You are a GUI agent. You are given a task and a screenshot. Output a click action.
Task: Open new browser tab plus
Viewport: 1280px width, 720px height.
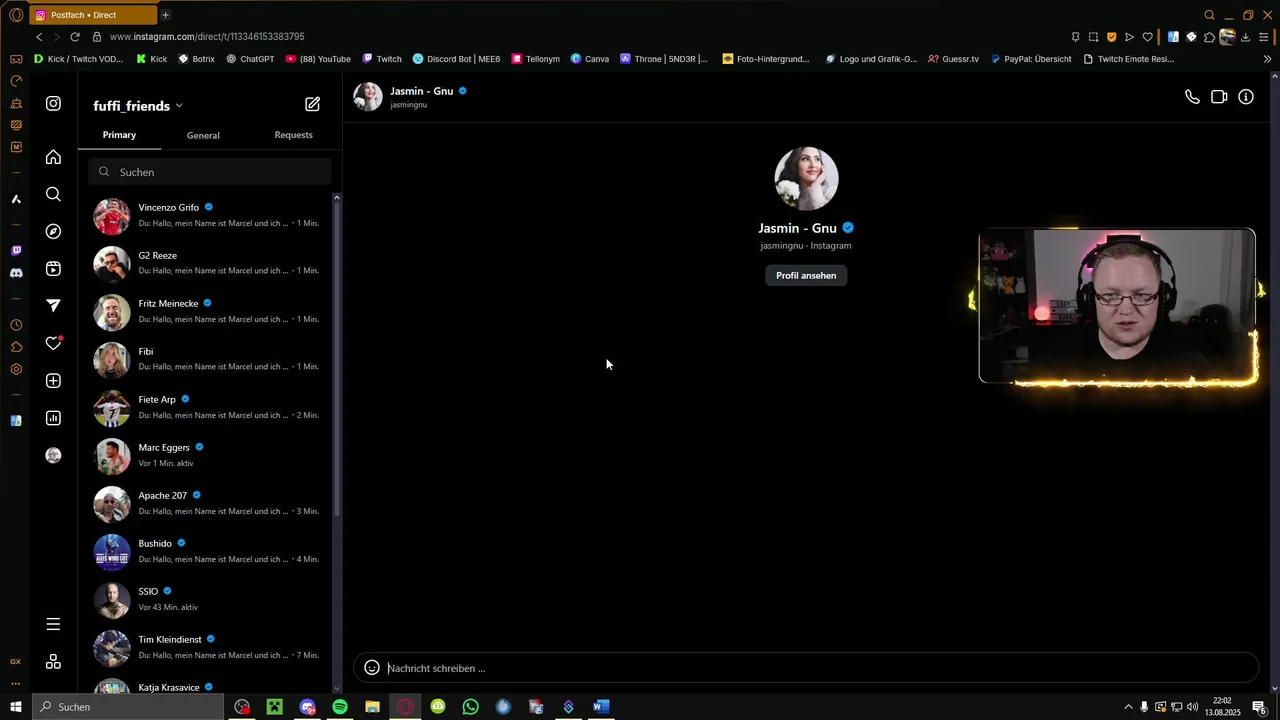(x=165, y=15)
